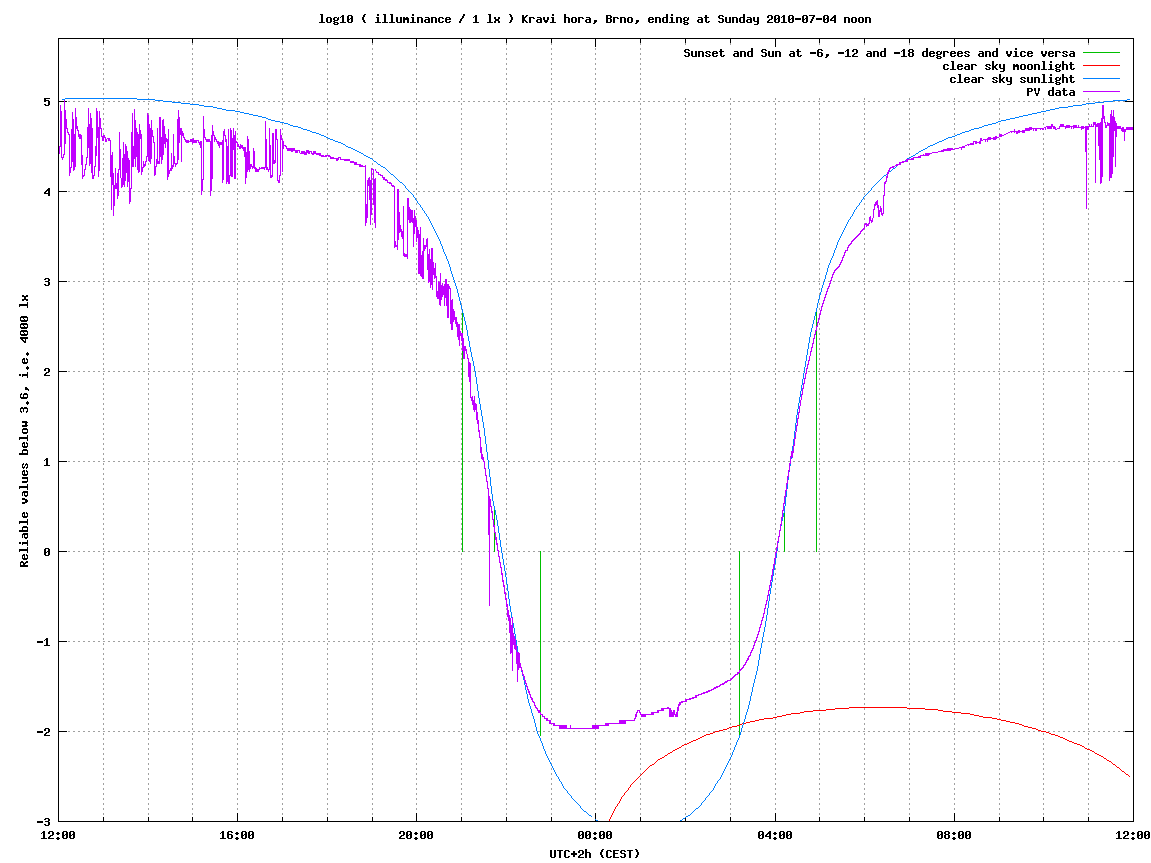1151x863 pixels.
Task: Click the purple PV data legend line sample
Action: coord(1101,92)
